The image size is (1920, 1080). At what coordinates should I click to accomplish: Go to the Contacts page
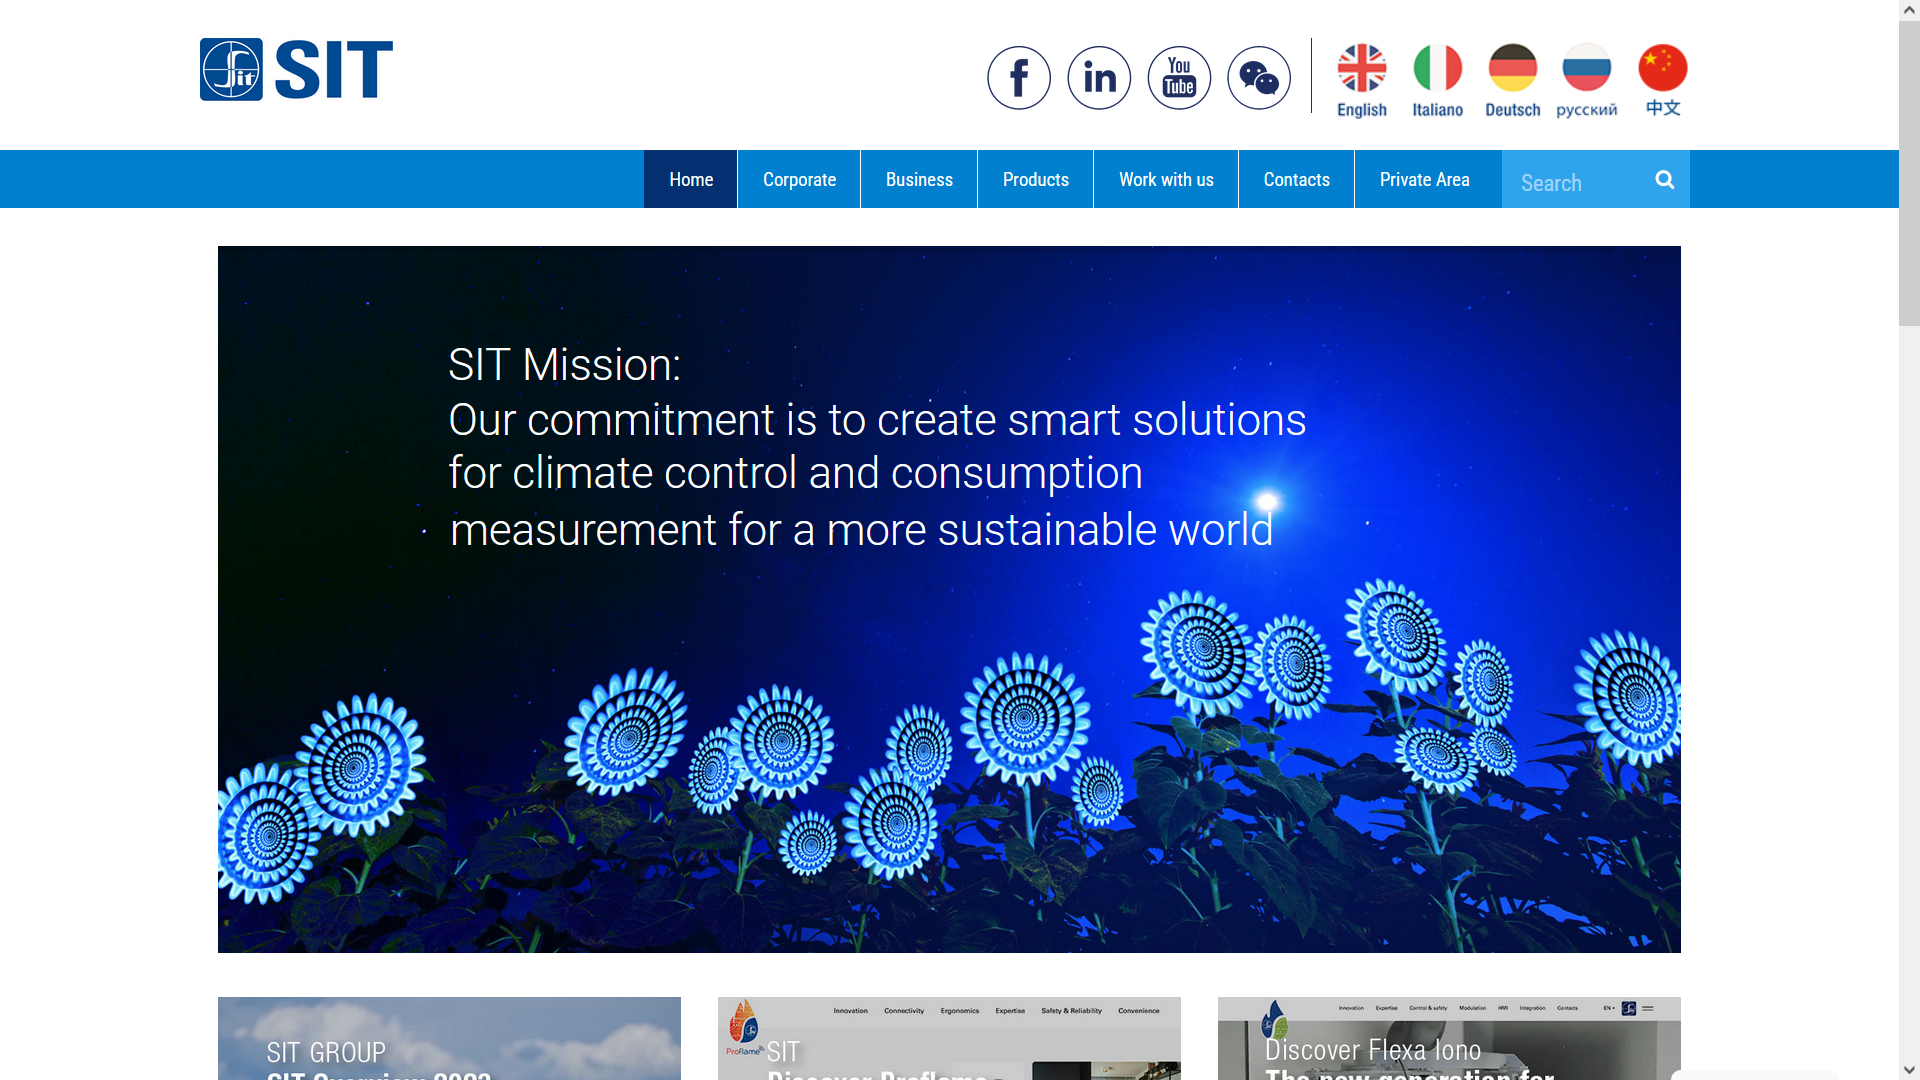tap(1297, 179)
